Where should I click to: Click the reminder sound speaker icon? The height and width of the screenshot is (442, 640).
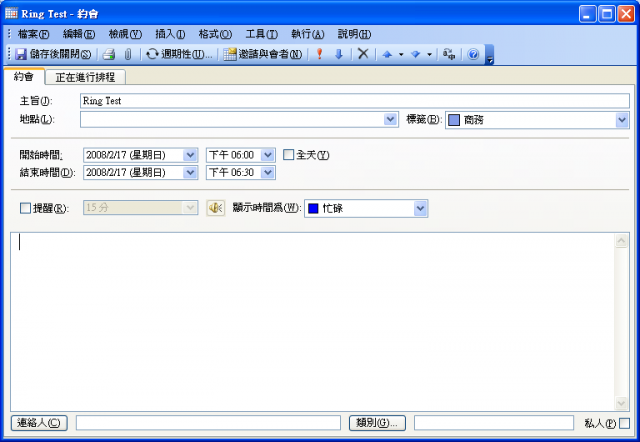pos(216,208)
